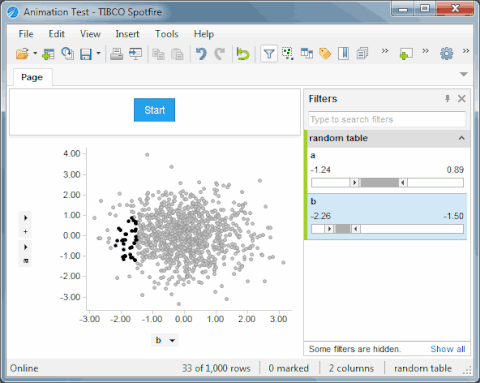The height and width of the screenshot is (383, 480).
Task: Click the blue Start button
Action: 154,110
